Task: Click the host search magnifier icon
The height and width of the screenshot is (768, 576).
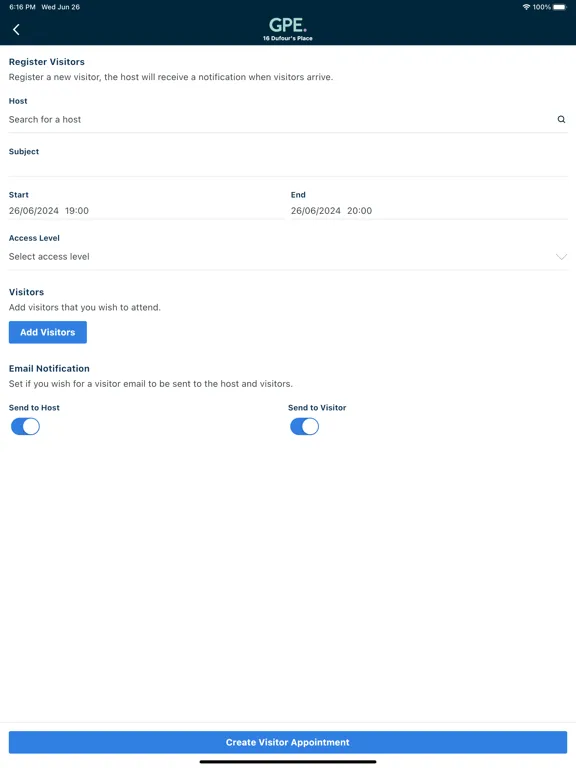Action: tap(561, 120)
